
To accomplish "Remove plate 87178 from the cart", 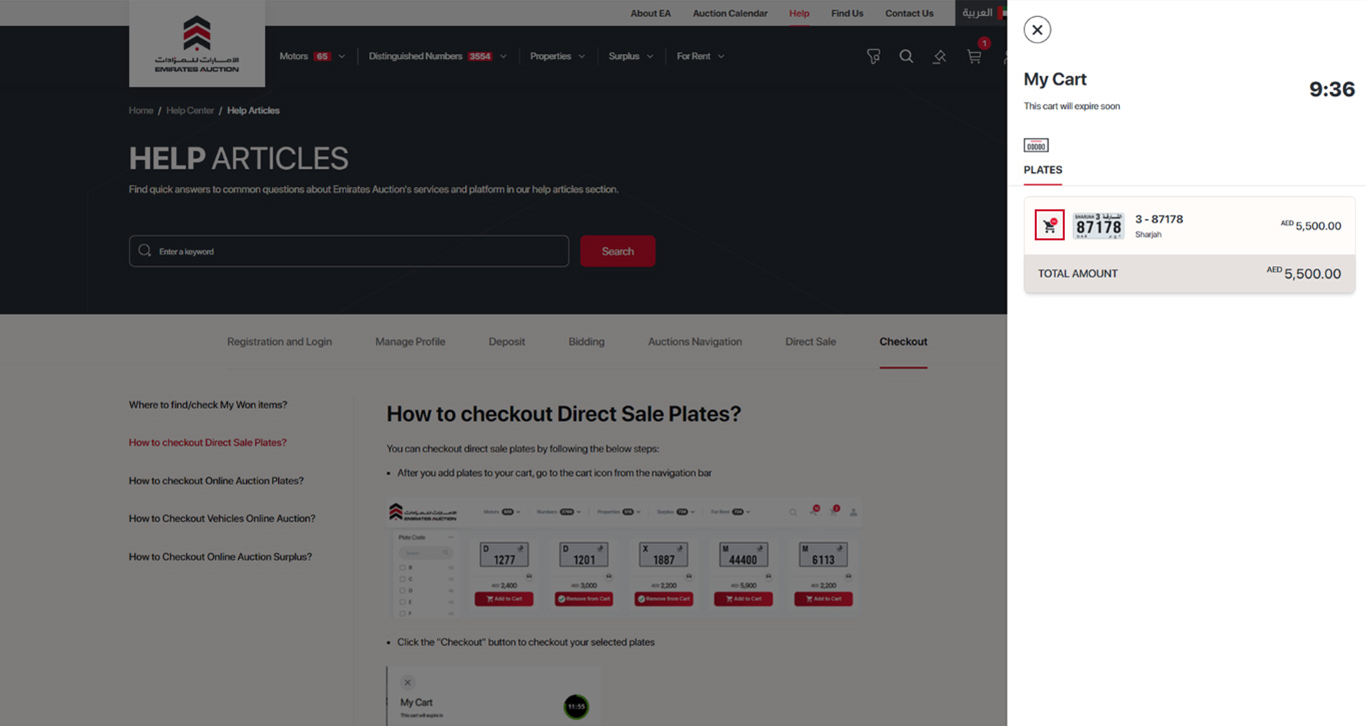I will [x=1049, y=226].
